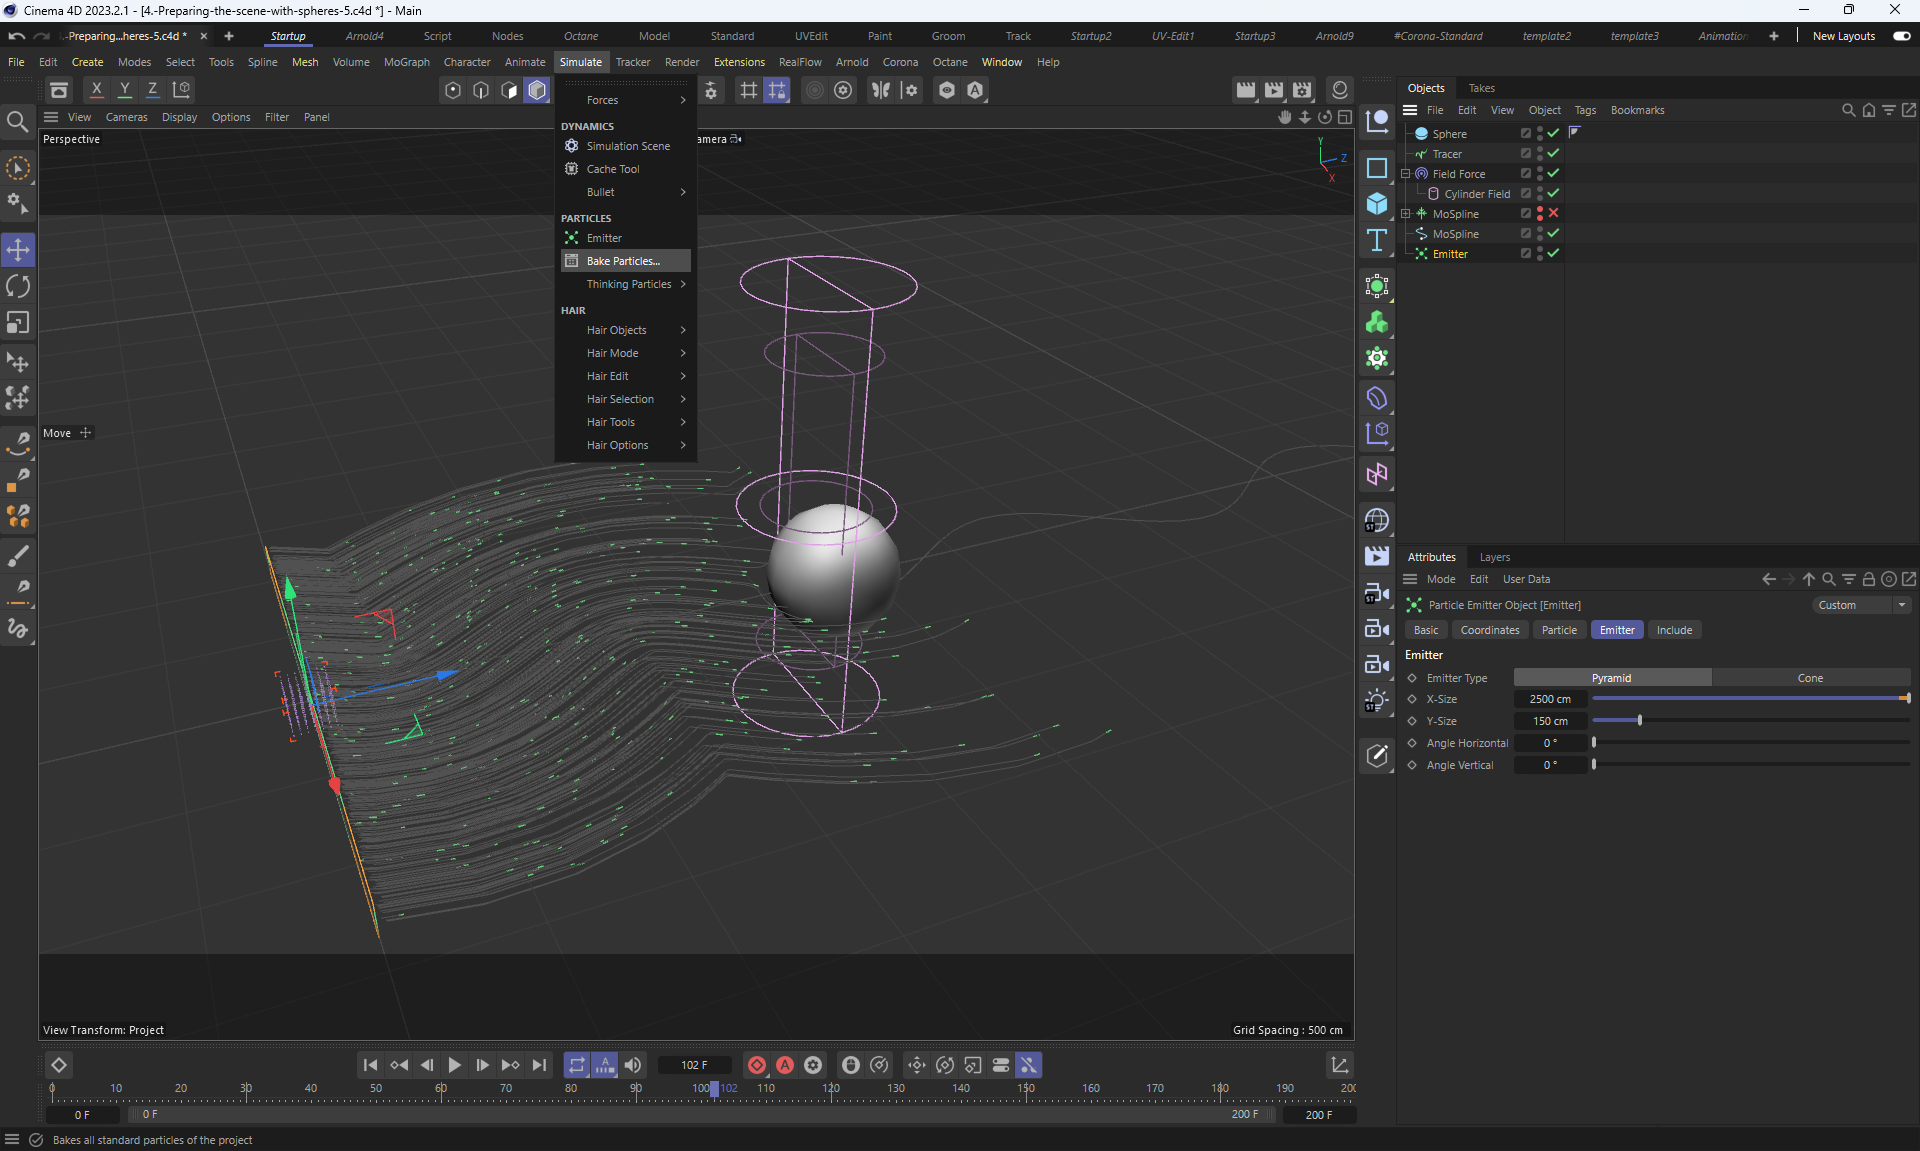Select the Scale tool in left toolbar

point(18,323)
